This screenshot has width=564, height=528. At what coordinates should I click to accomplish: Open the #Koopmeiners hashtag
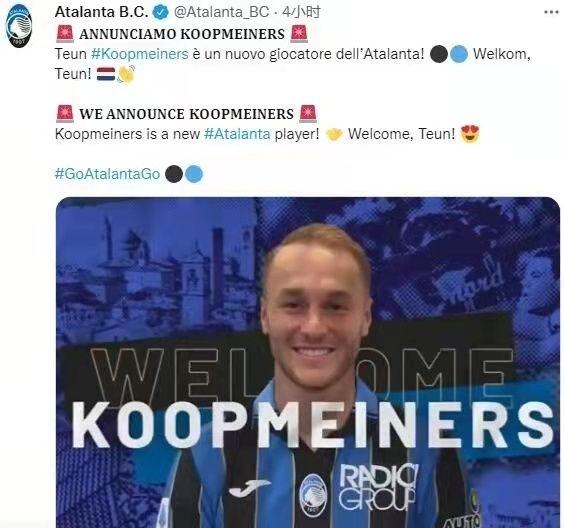coord(140,54)
